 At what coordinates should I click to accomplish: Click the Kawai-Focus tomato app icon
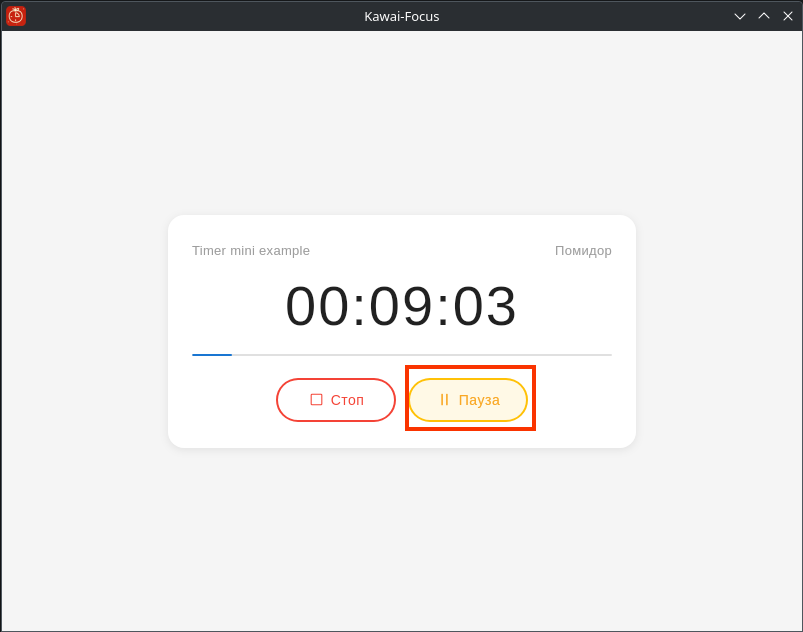tap(16, 16)
